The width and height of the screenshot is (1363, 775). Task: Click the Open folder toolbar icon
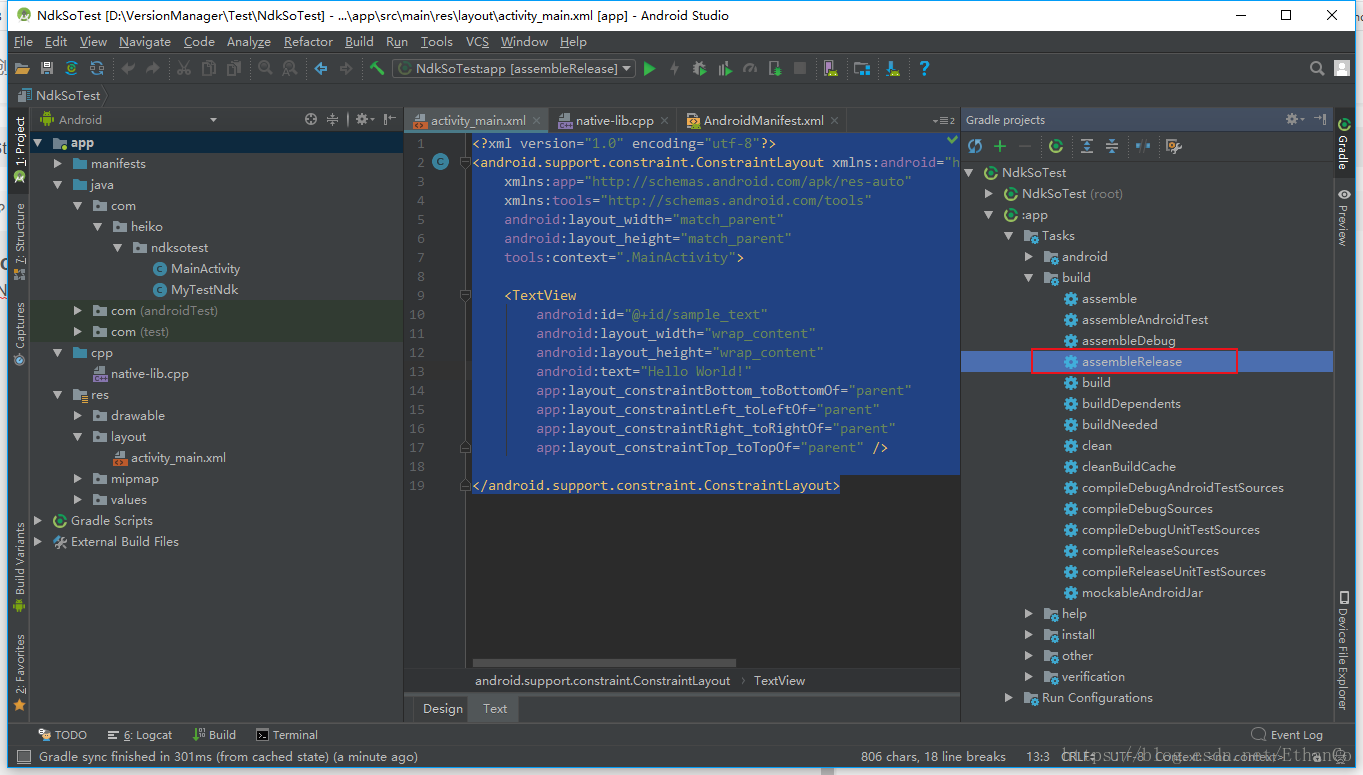[x=22, y=68]
